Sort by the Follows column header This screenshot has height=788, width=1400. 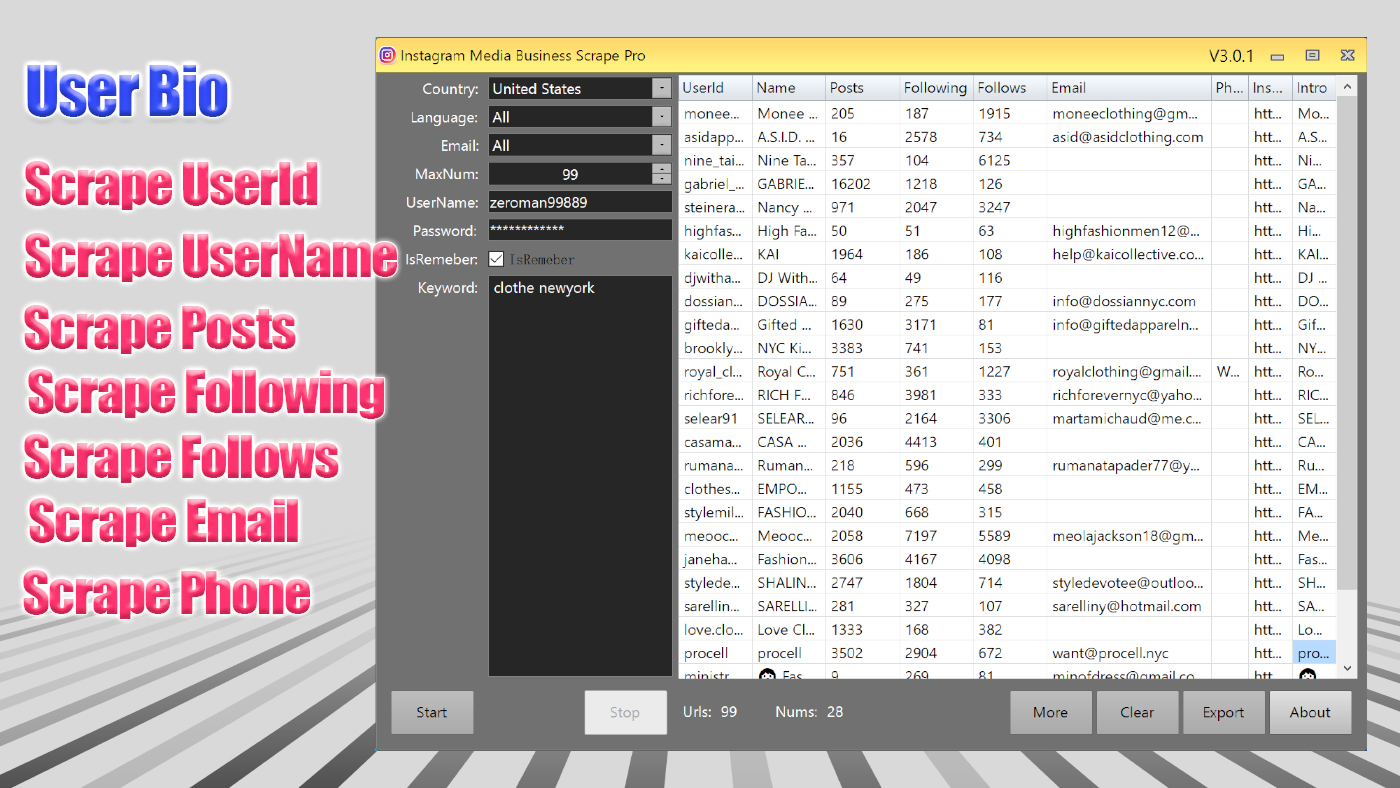1010,88
